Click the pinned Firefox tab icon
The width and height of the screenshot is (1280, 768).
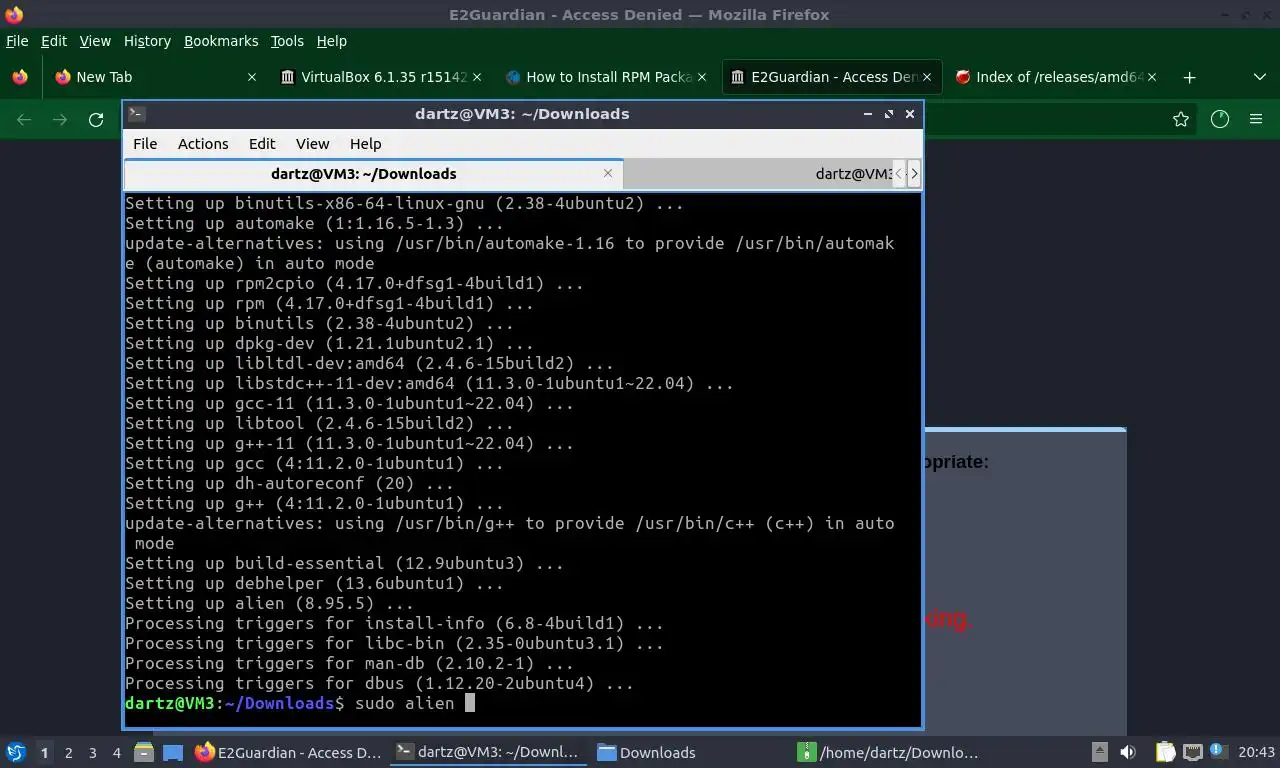(20, 77)
